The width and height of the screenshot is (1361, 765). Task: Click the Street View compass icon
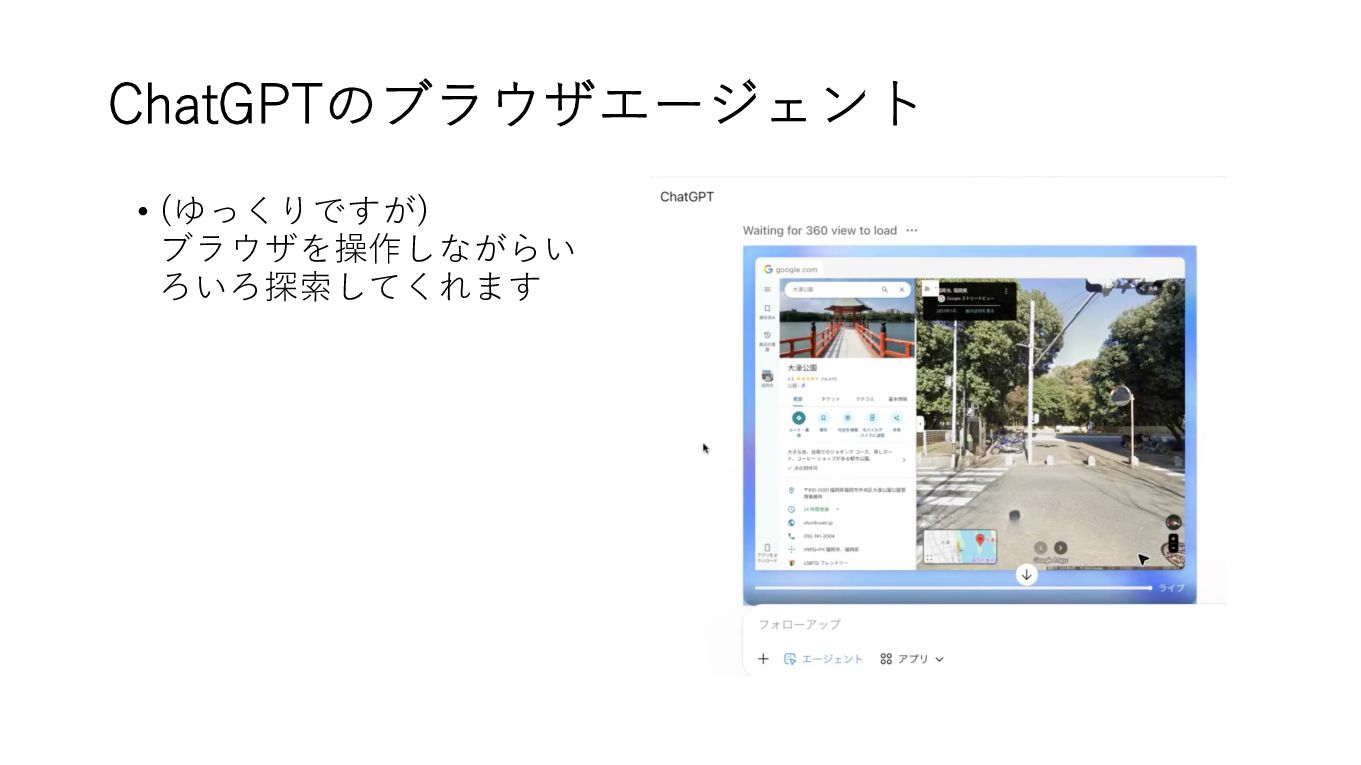[x=1174, y=522]
